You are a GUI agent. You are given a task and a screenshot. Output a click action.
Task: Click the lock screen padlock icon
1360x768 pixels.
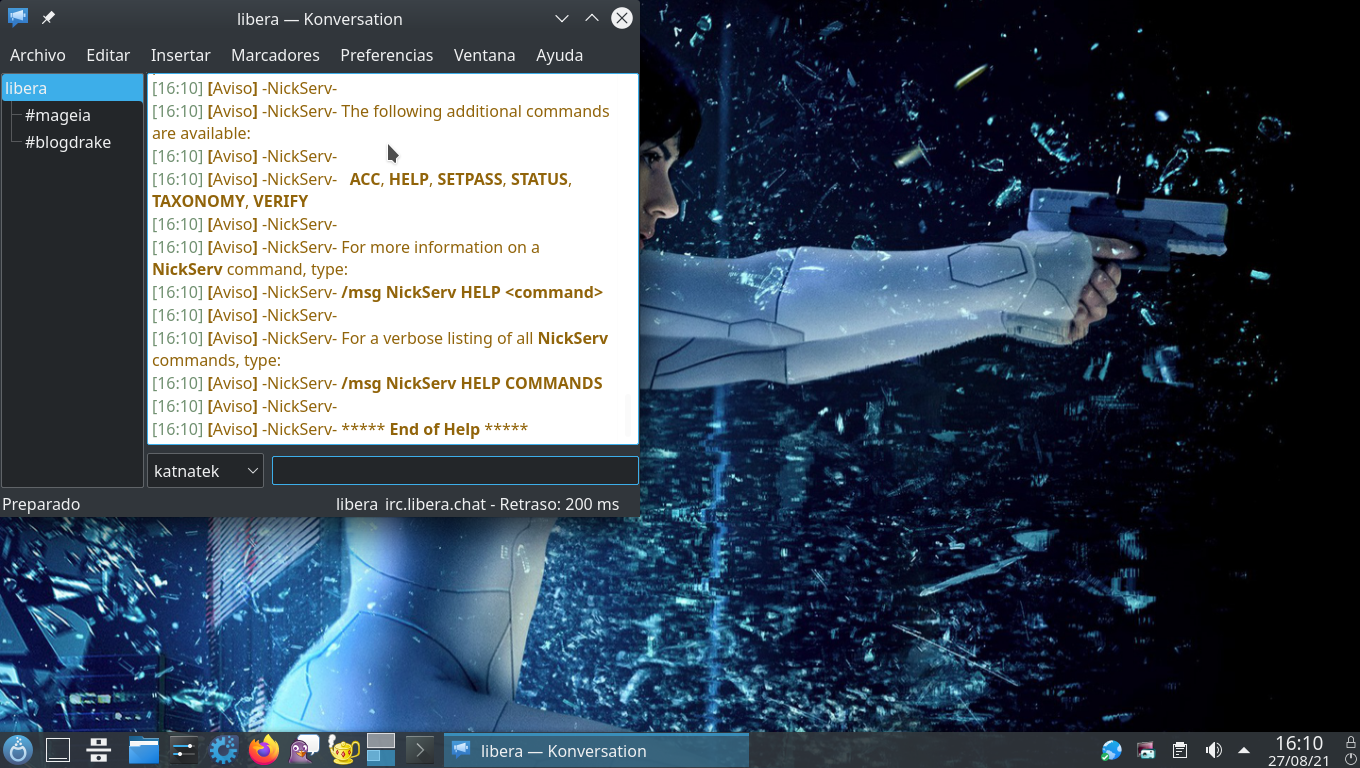[1350, 741]
